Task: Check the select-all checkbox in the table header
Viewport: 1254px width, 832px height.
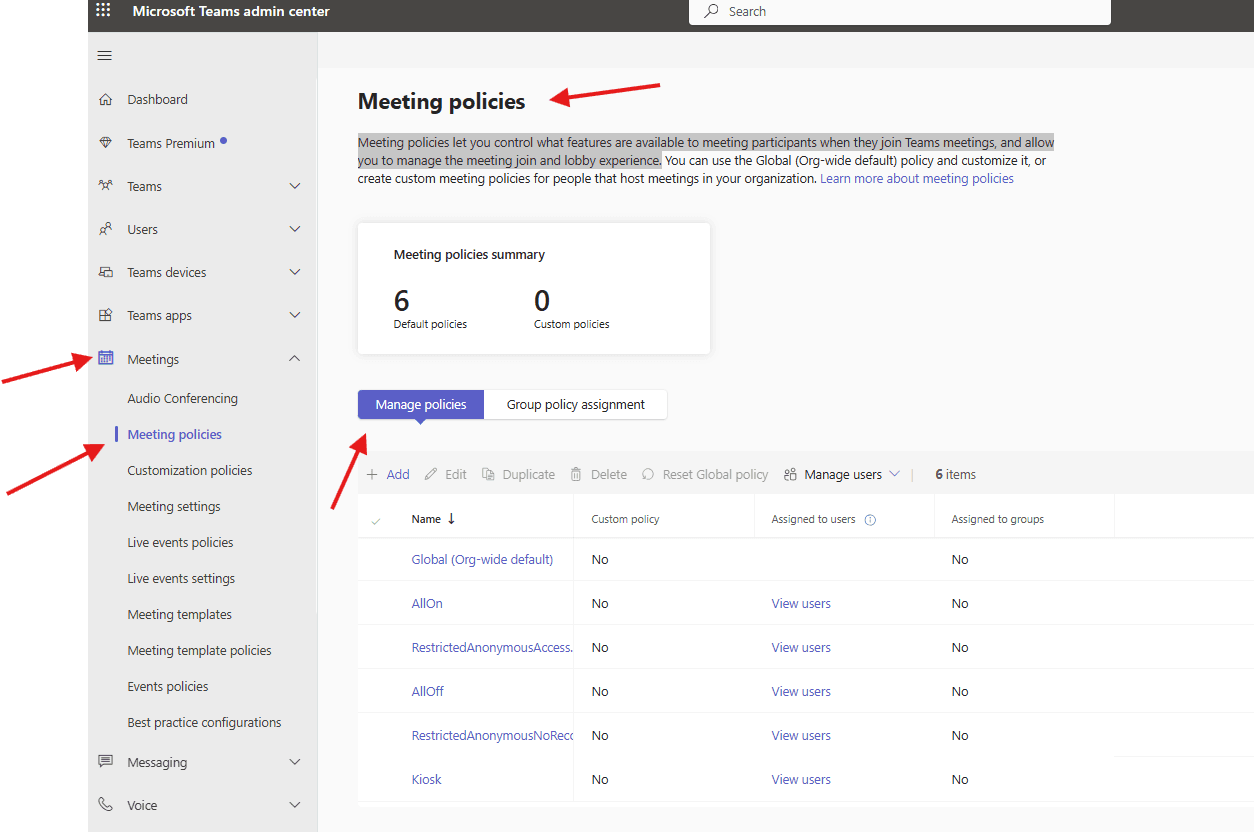Action: tap(374, 518)
